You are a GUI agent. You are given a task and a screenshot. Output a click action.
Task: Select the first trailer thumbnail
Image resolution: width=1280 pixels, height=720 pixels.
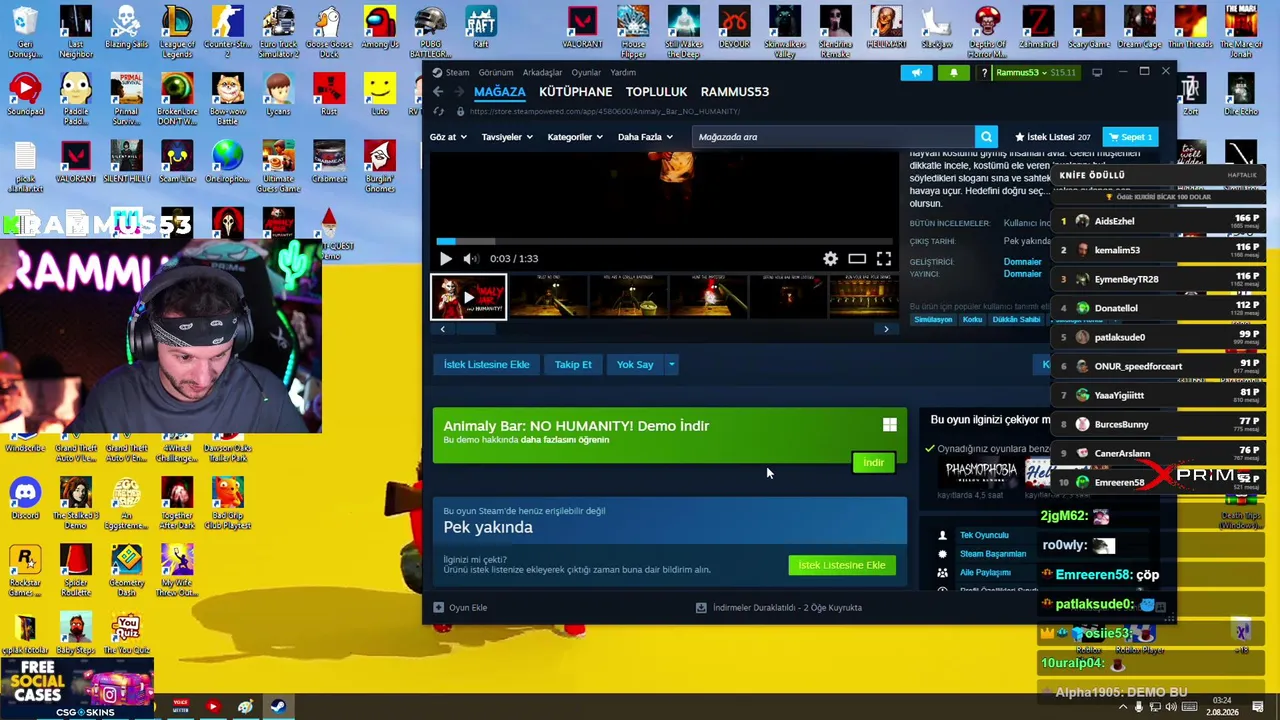(469, 297)
